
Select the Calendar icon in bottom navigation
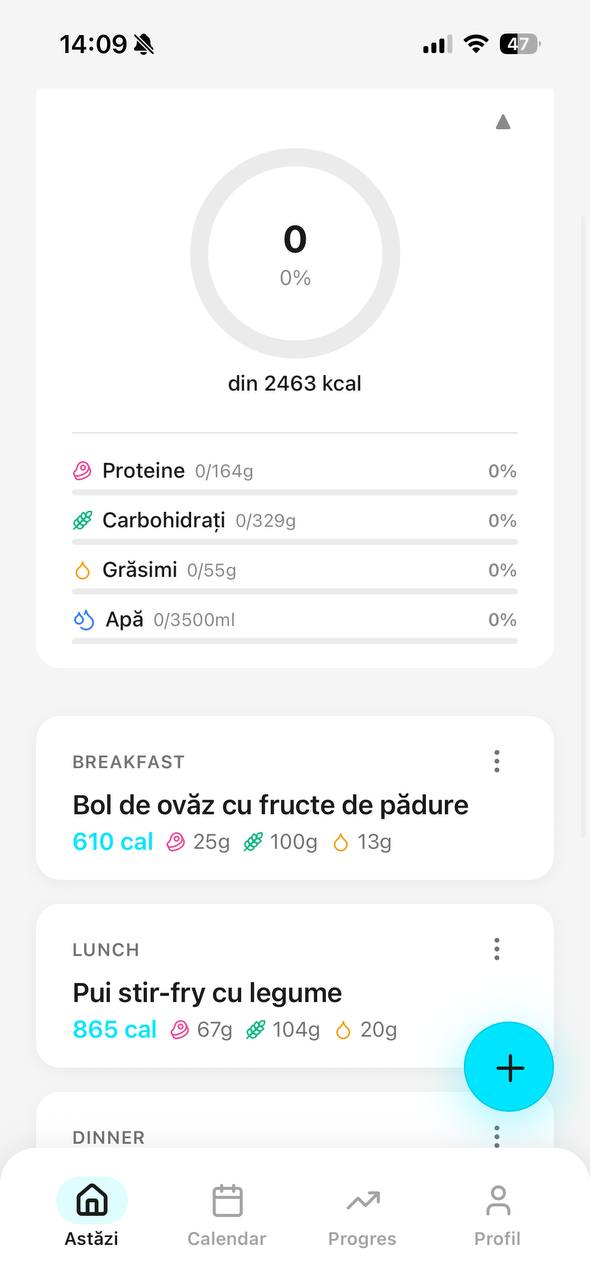click(226, 1200)
